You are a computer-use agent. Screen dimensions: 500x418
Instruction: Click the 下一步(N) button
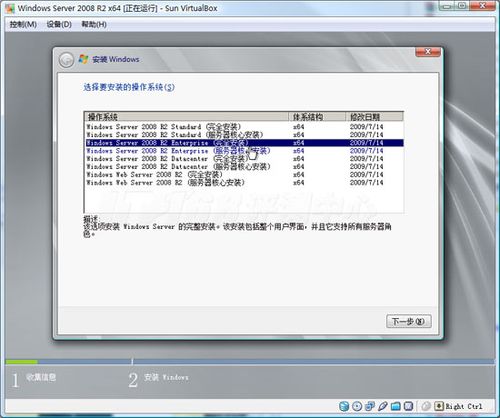click(409, 321)
